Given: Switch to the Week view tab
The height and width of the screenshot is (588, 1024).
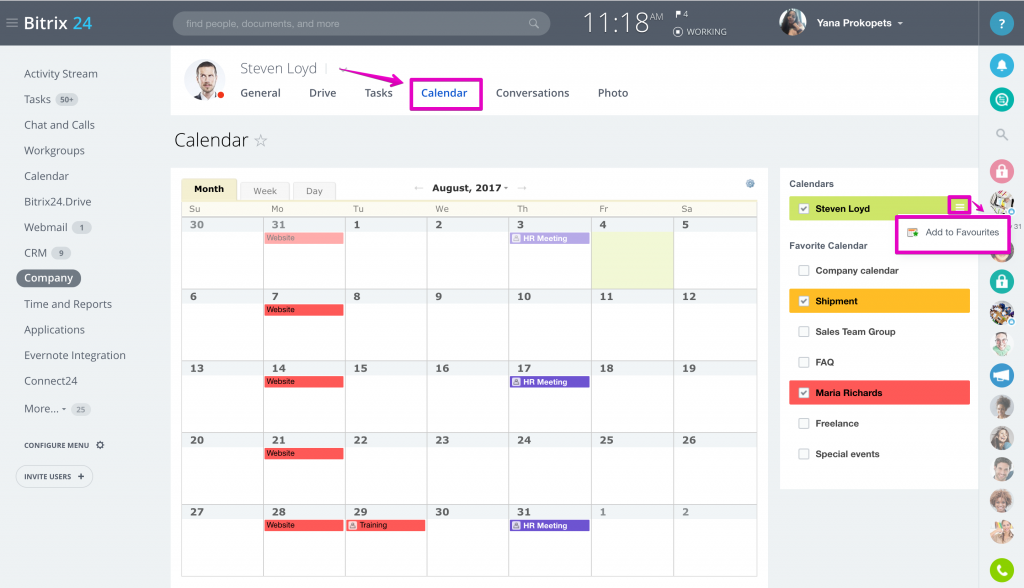Looking at the screenshot, I should (x=265, y=191).
